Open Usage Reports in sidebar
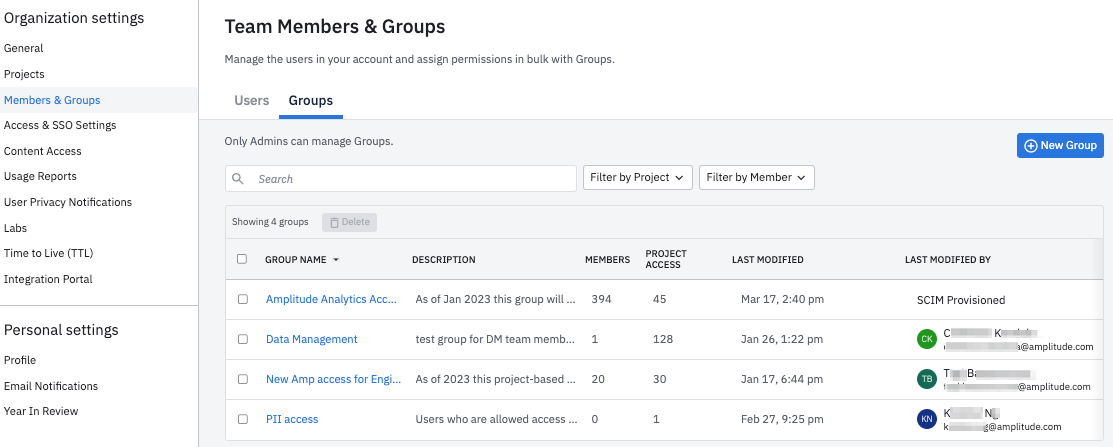1113x447 pixels. 40,176
